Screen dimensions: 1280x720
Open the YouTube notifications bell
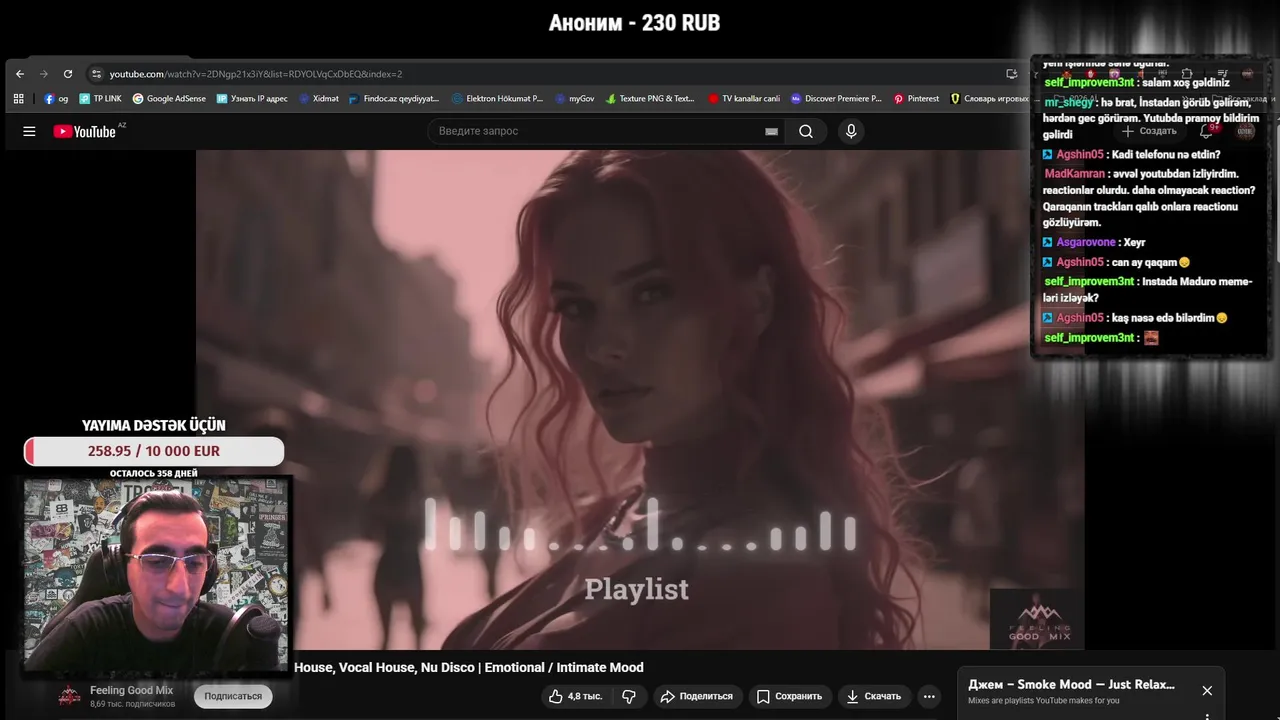point(1207,131)
